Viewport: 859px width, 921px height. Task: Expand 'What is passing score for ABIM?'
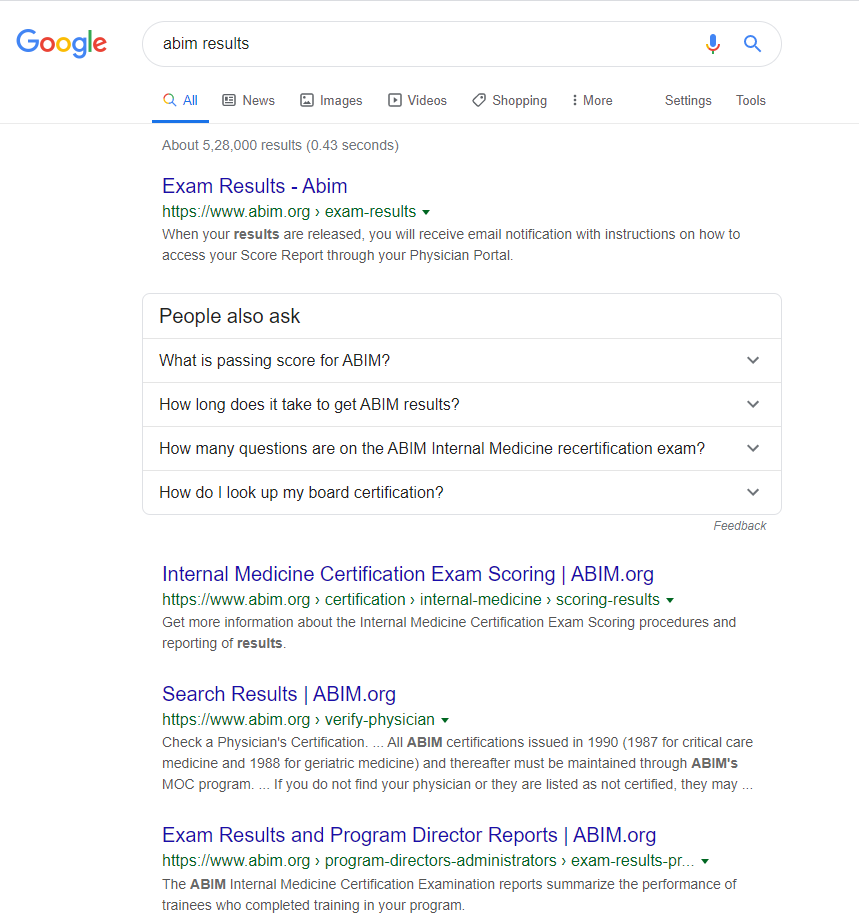tap(461, 360)
